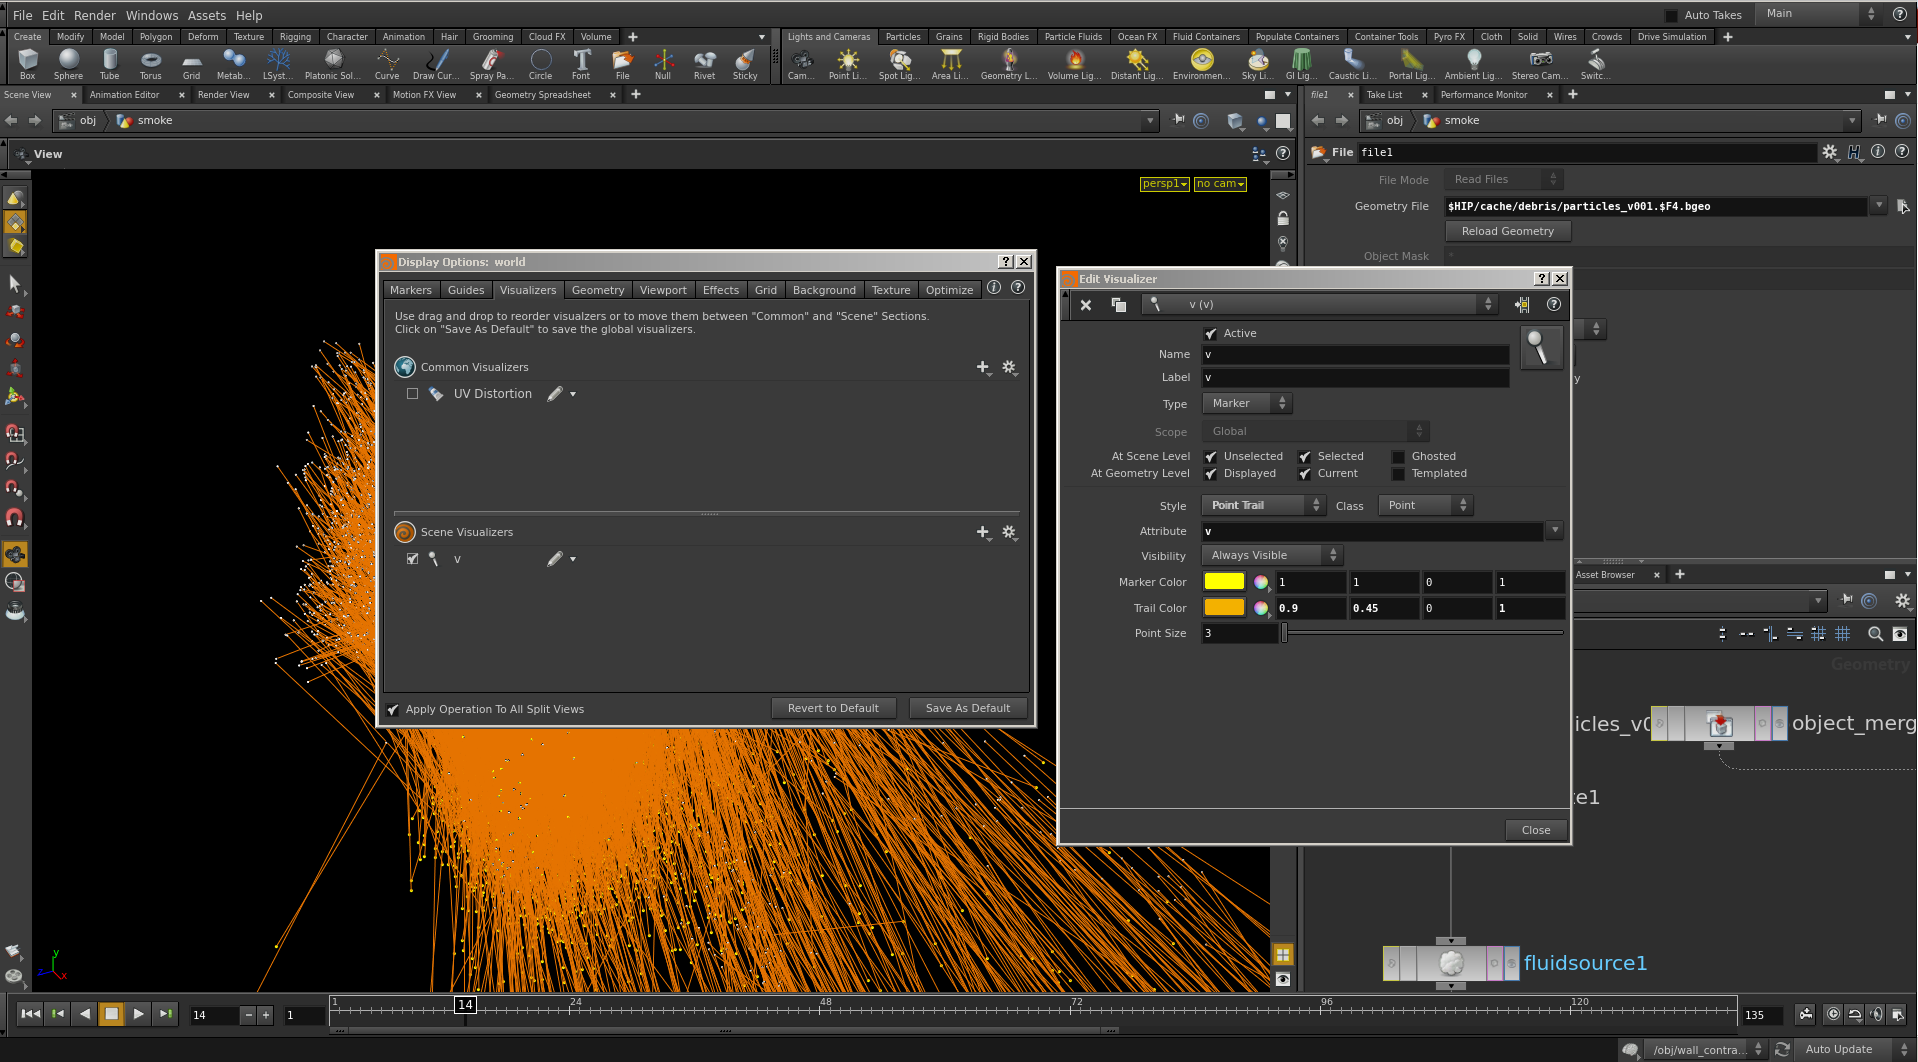Click the Auto Update button in status bar
This screenshot has width=1918, height=1062.
(1839, 1049)
